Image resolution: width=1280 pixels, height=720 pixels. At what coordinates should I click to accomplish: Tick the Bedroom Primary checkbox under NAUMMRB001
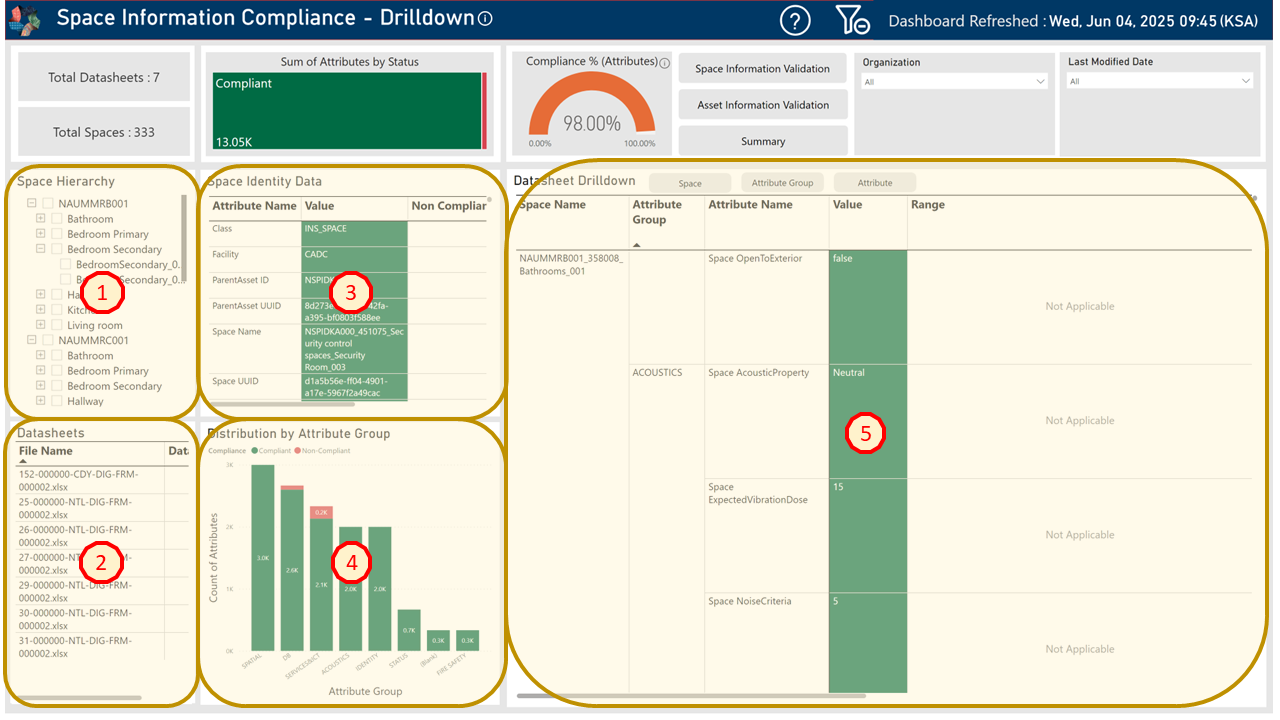click(x=57, y=234)
